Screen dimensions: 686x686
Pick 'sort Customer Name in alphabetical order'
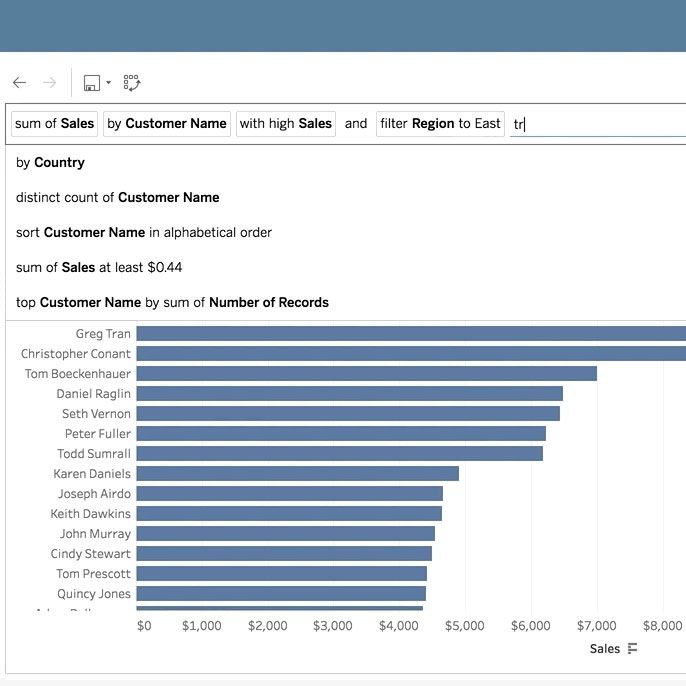[x=144, y=233]
